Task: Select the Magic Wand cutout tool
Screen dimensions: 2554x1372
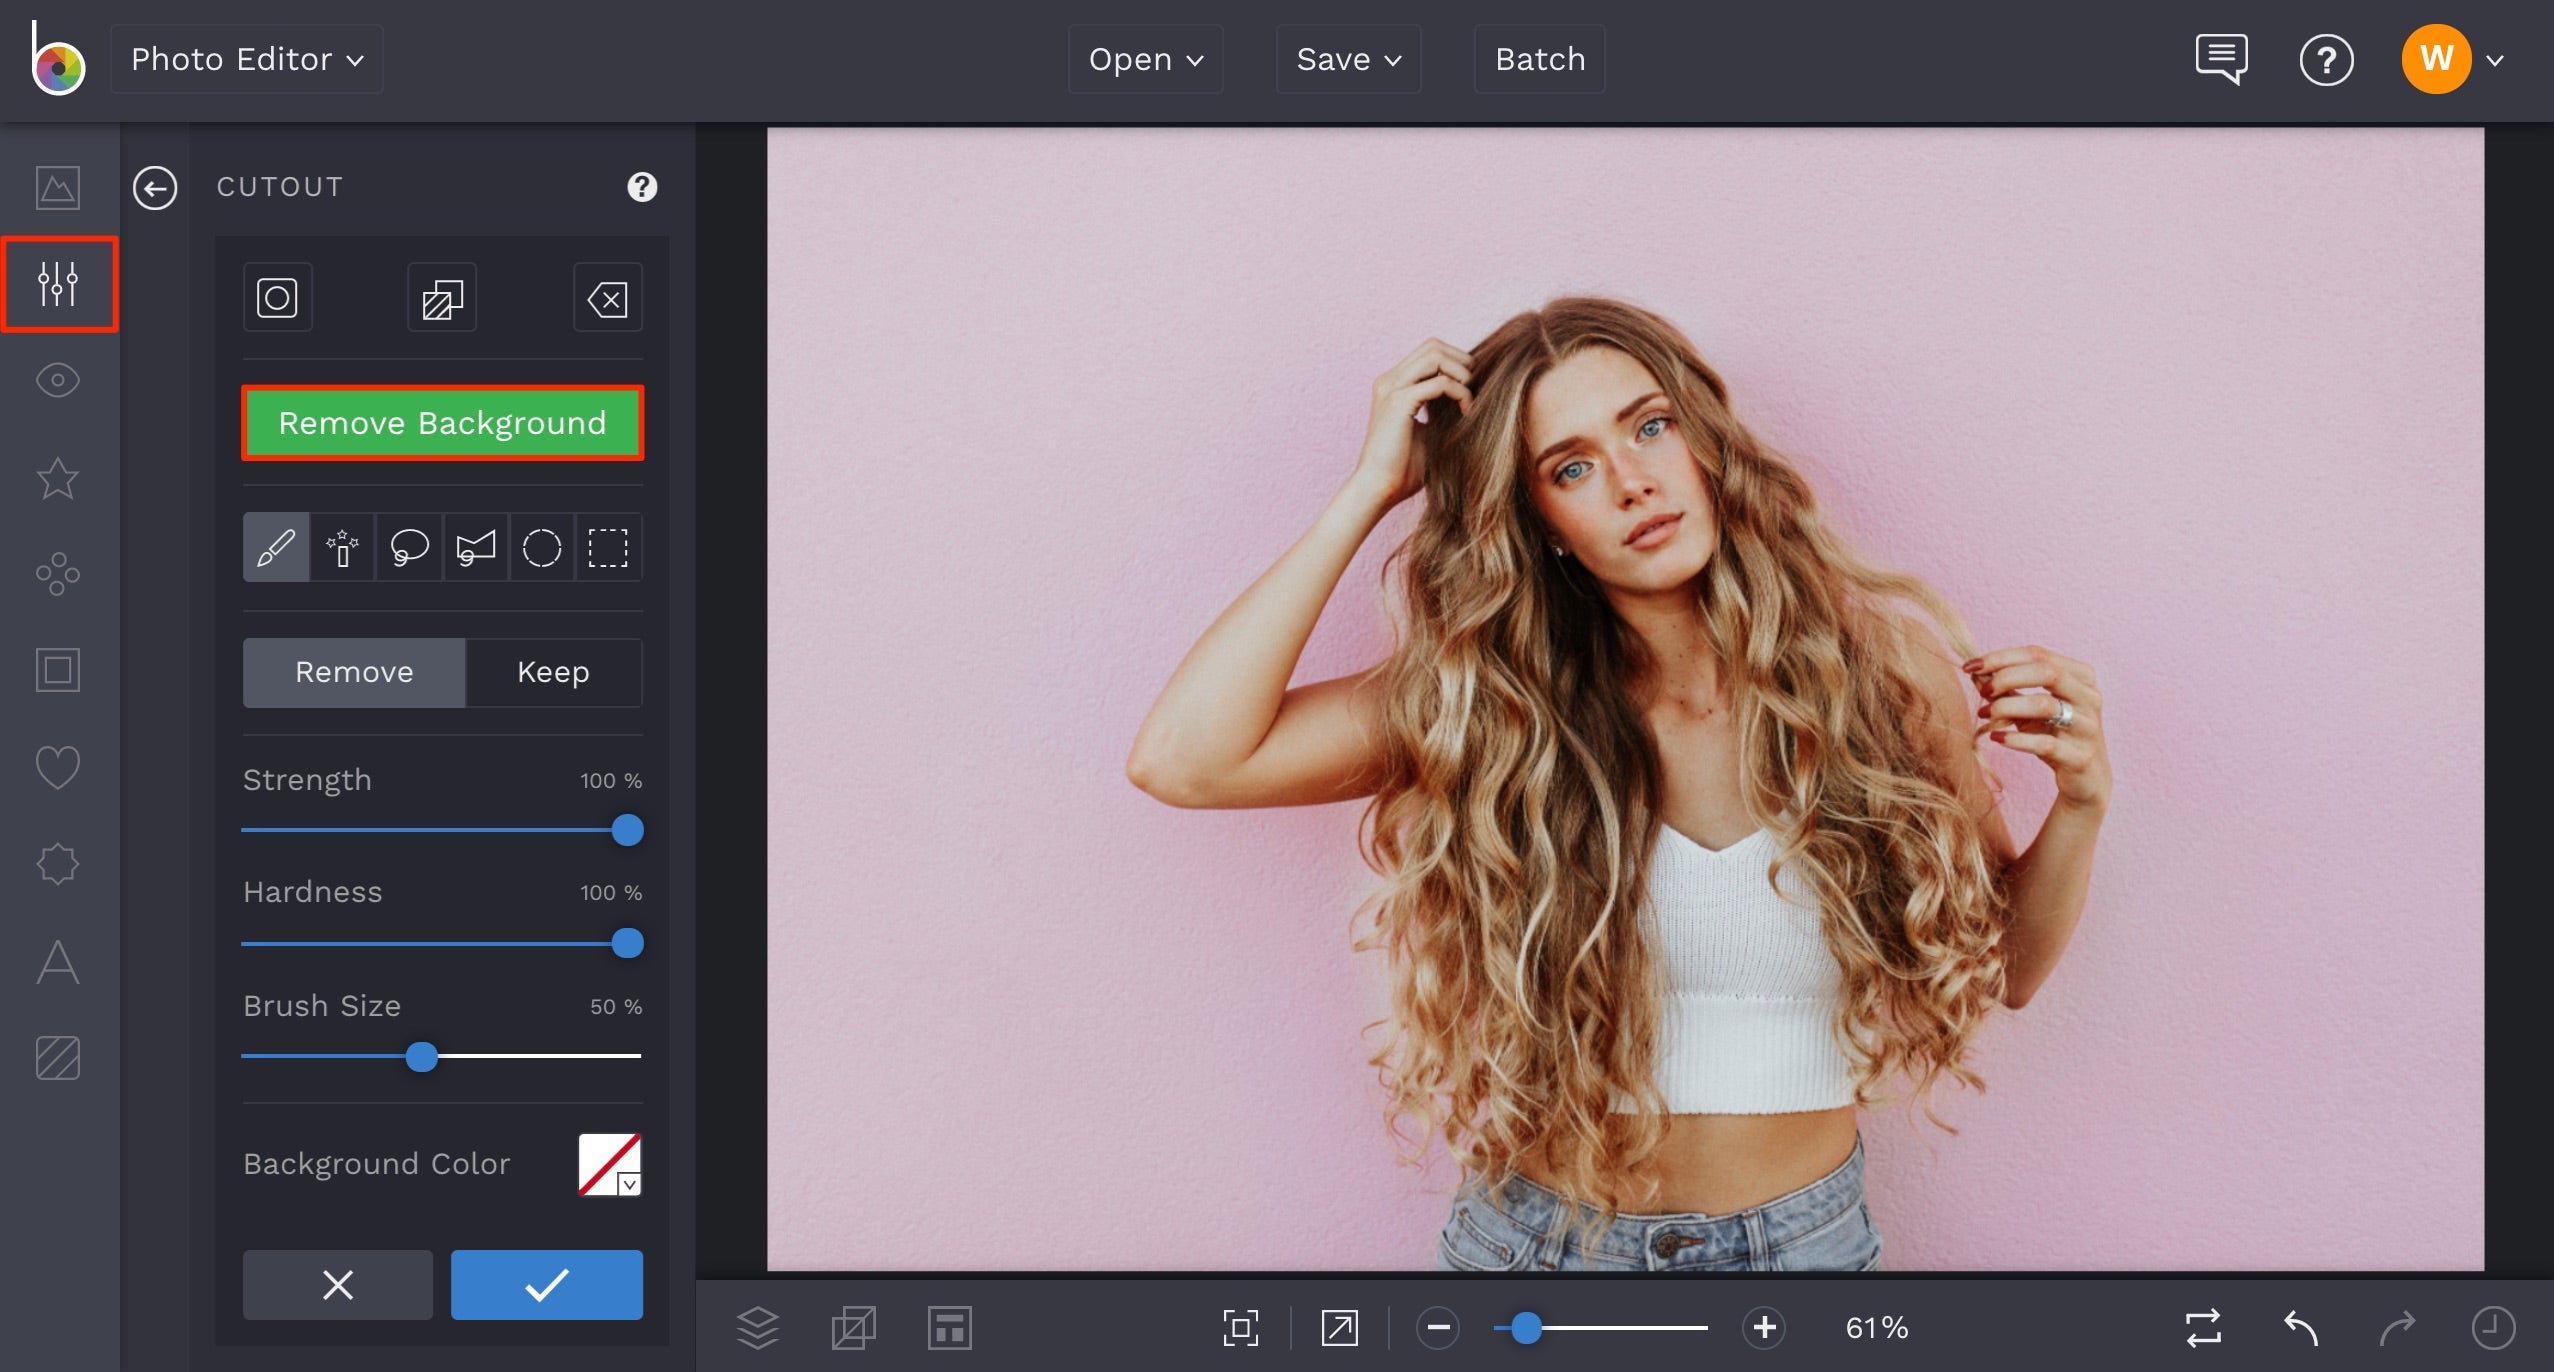Action: [342, 547]
